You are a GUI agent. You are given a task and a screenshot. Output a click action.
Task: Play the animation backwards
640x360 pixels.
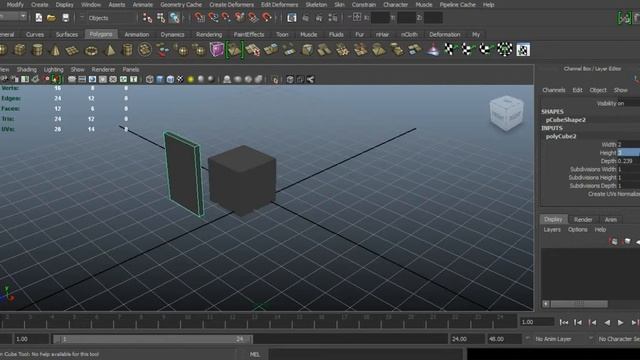tap(607, 322)
